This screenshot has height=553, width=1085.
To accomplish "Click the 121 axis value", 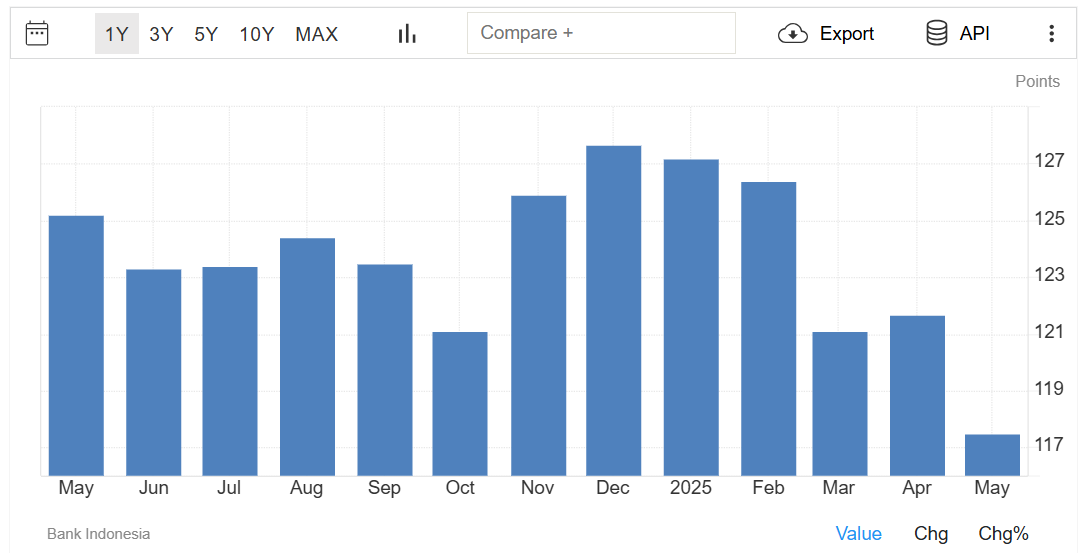I will click(x=1049, y=332).
